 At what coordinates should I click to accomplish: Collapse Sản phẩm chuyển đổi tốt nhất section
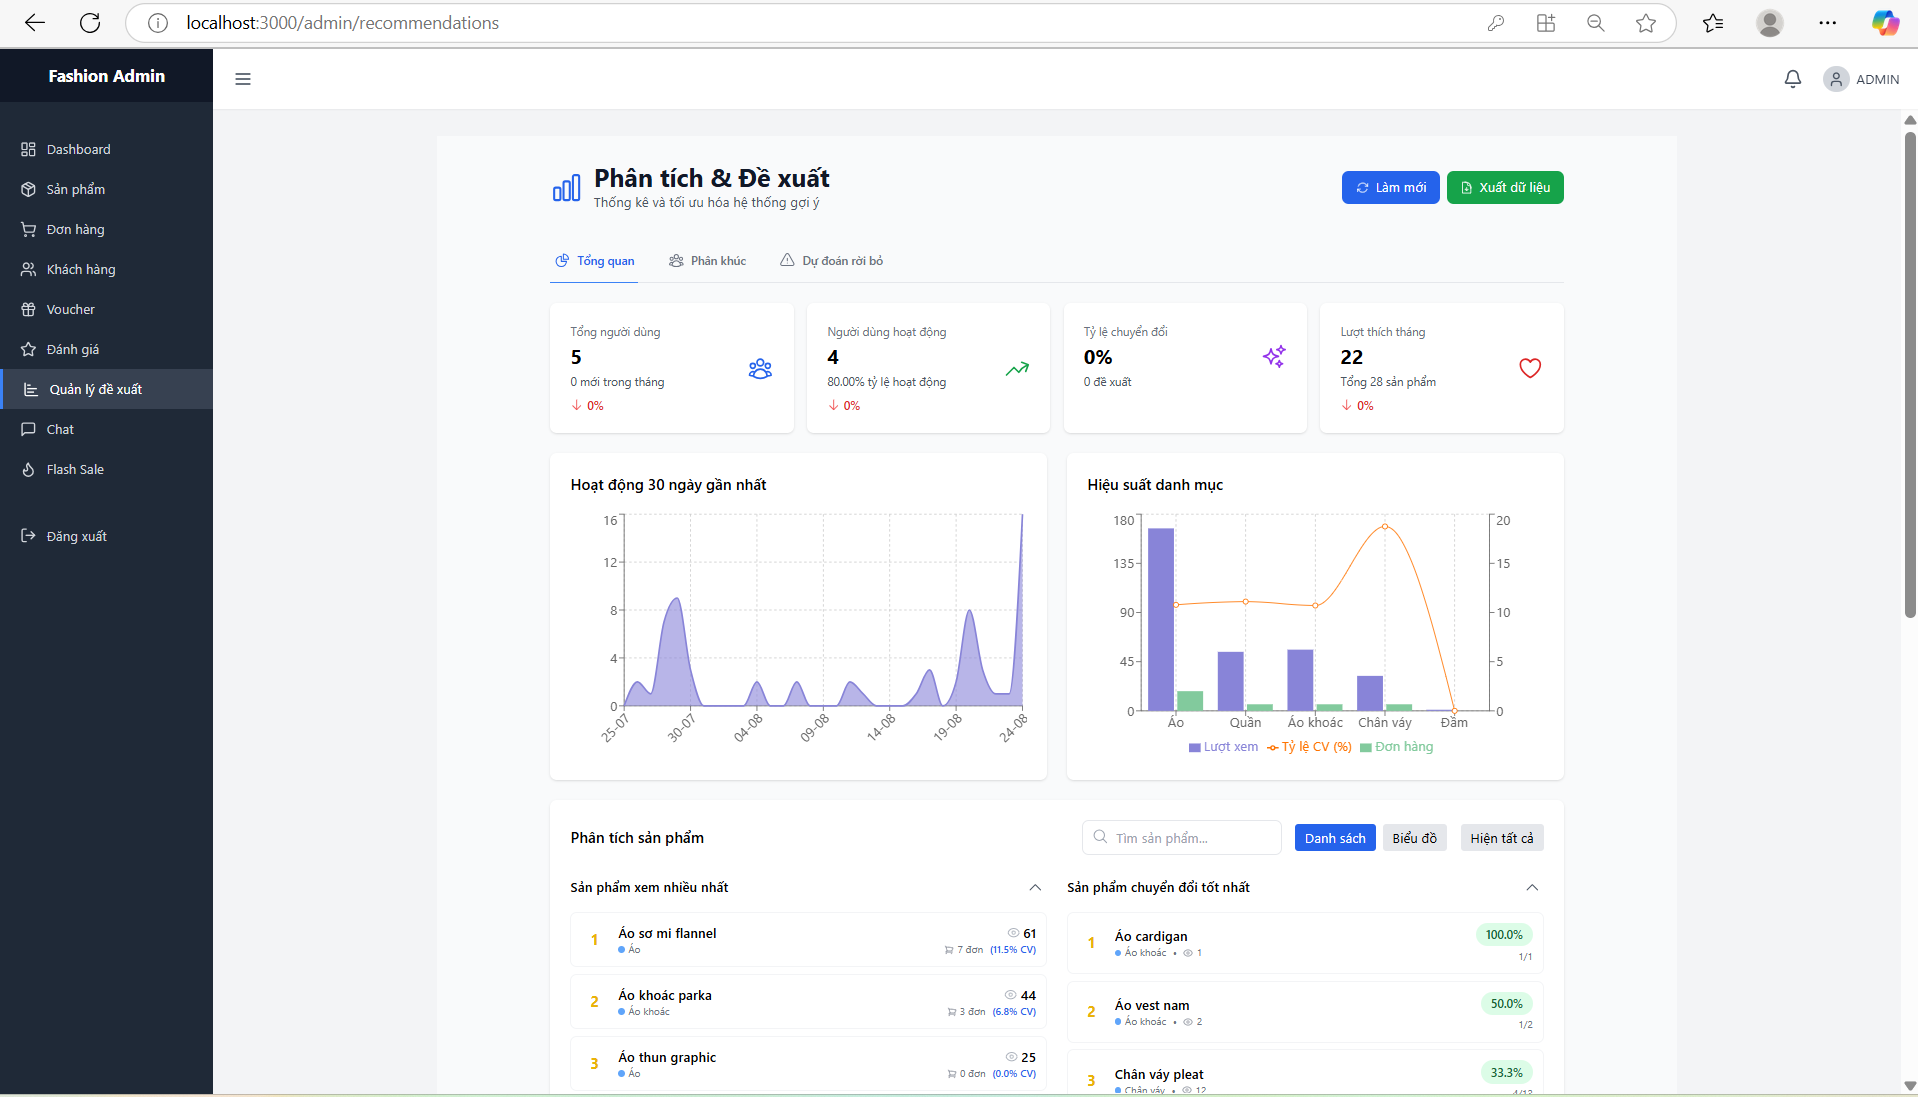pyautogui.click(x=1532, y=887)
